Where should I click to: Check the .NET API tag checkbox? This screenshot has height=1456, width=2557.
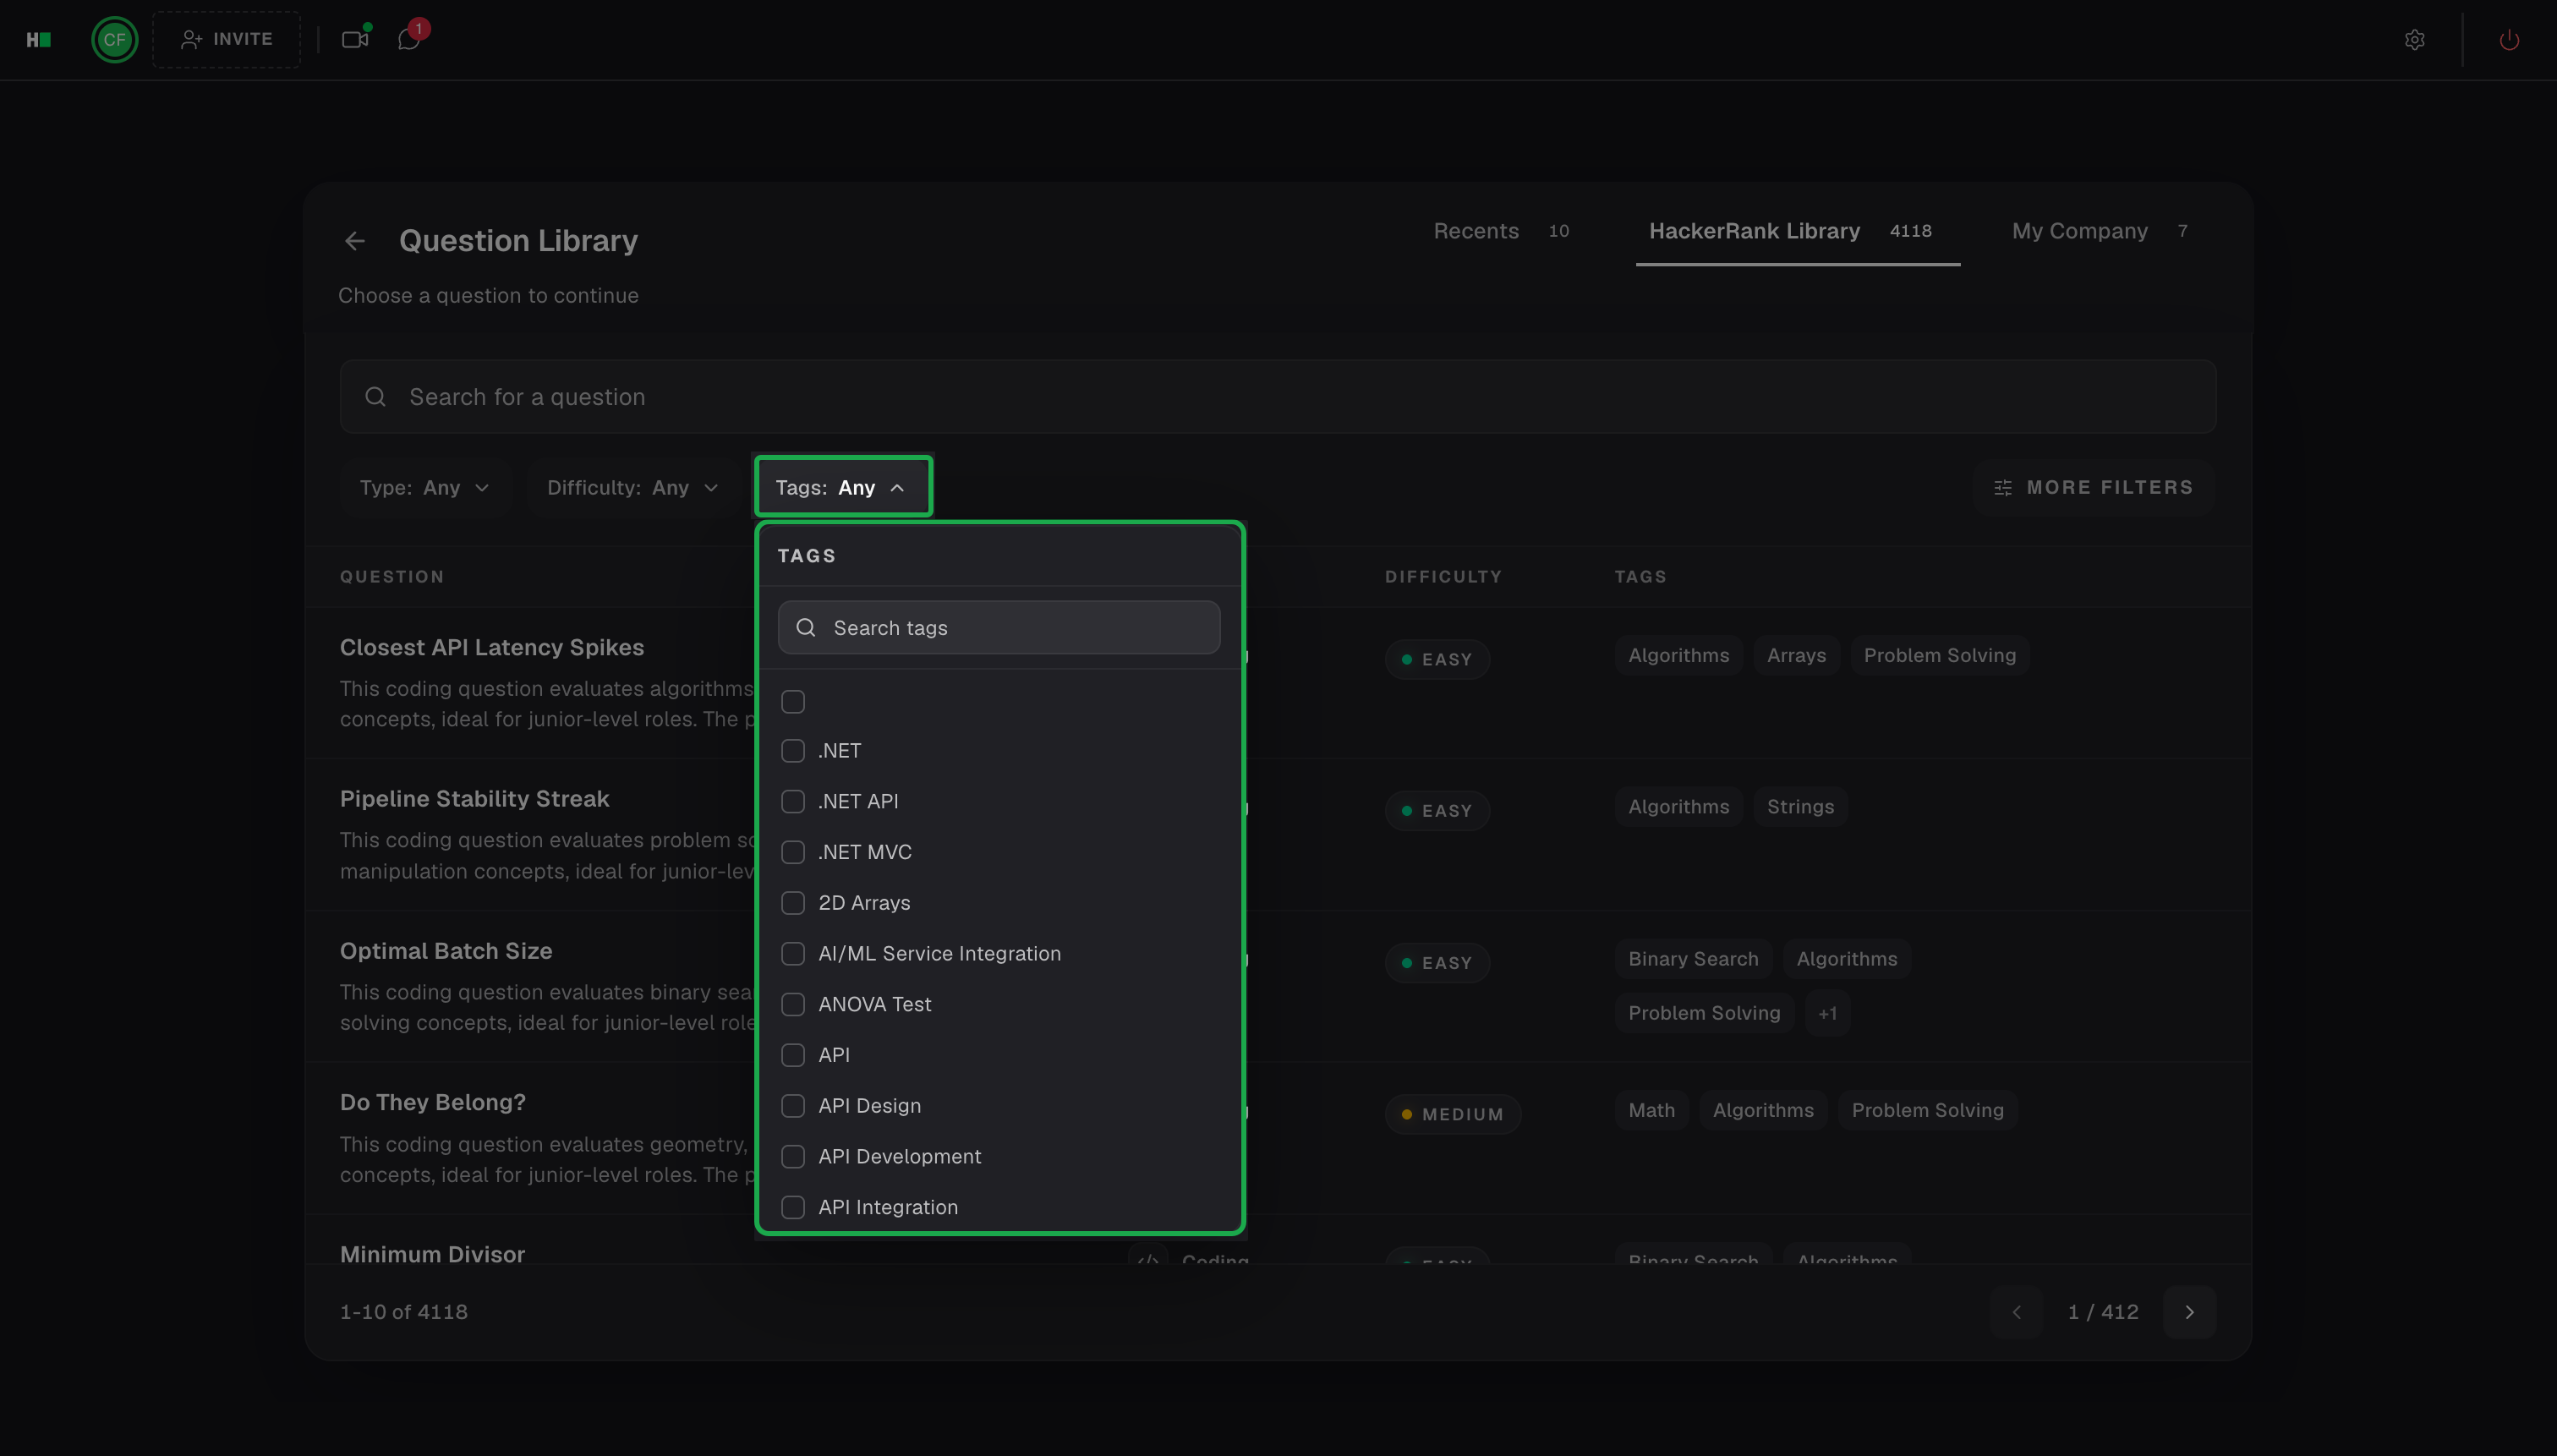pos(793,802)
